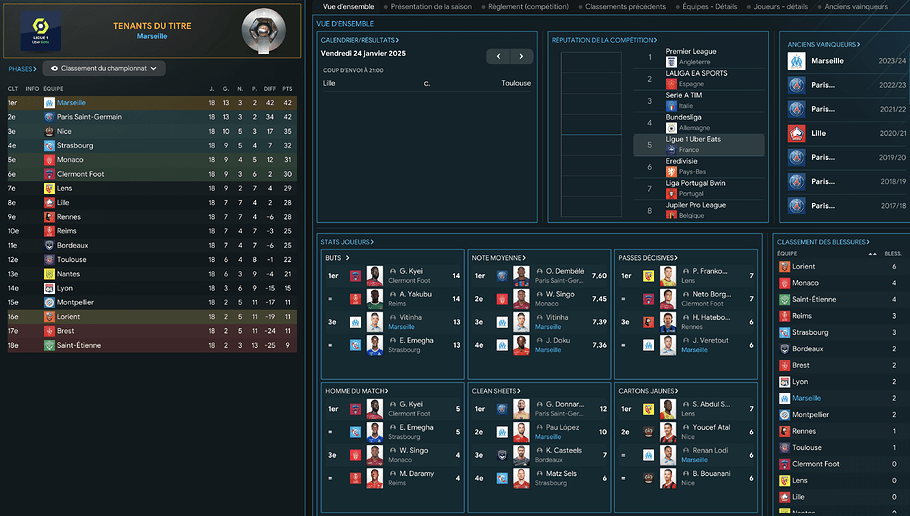Screen dimensions: 910x516
Task: Go to previous fixture date
Action: point(498,56)
